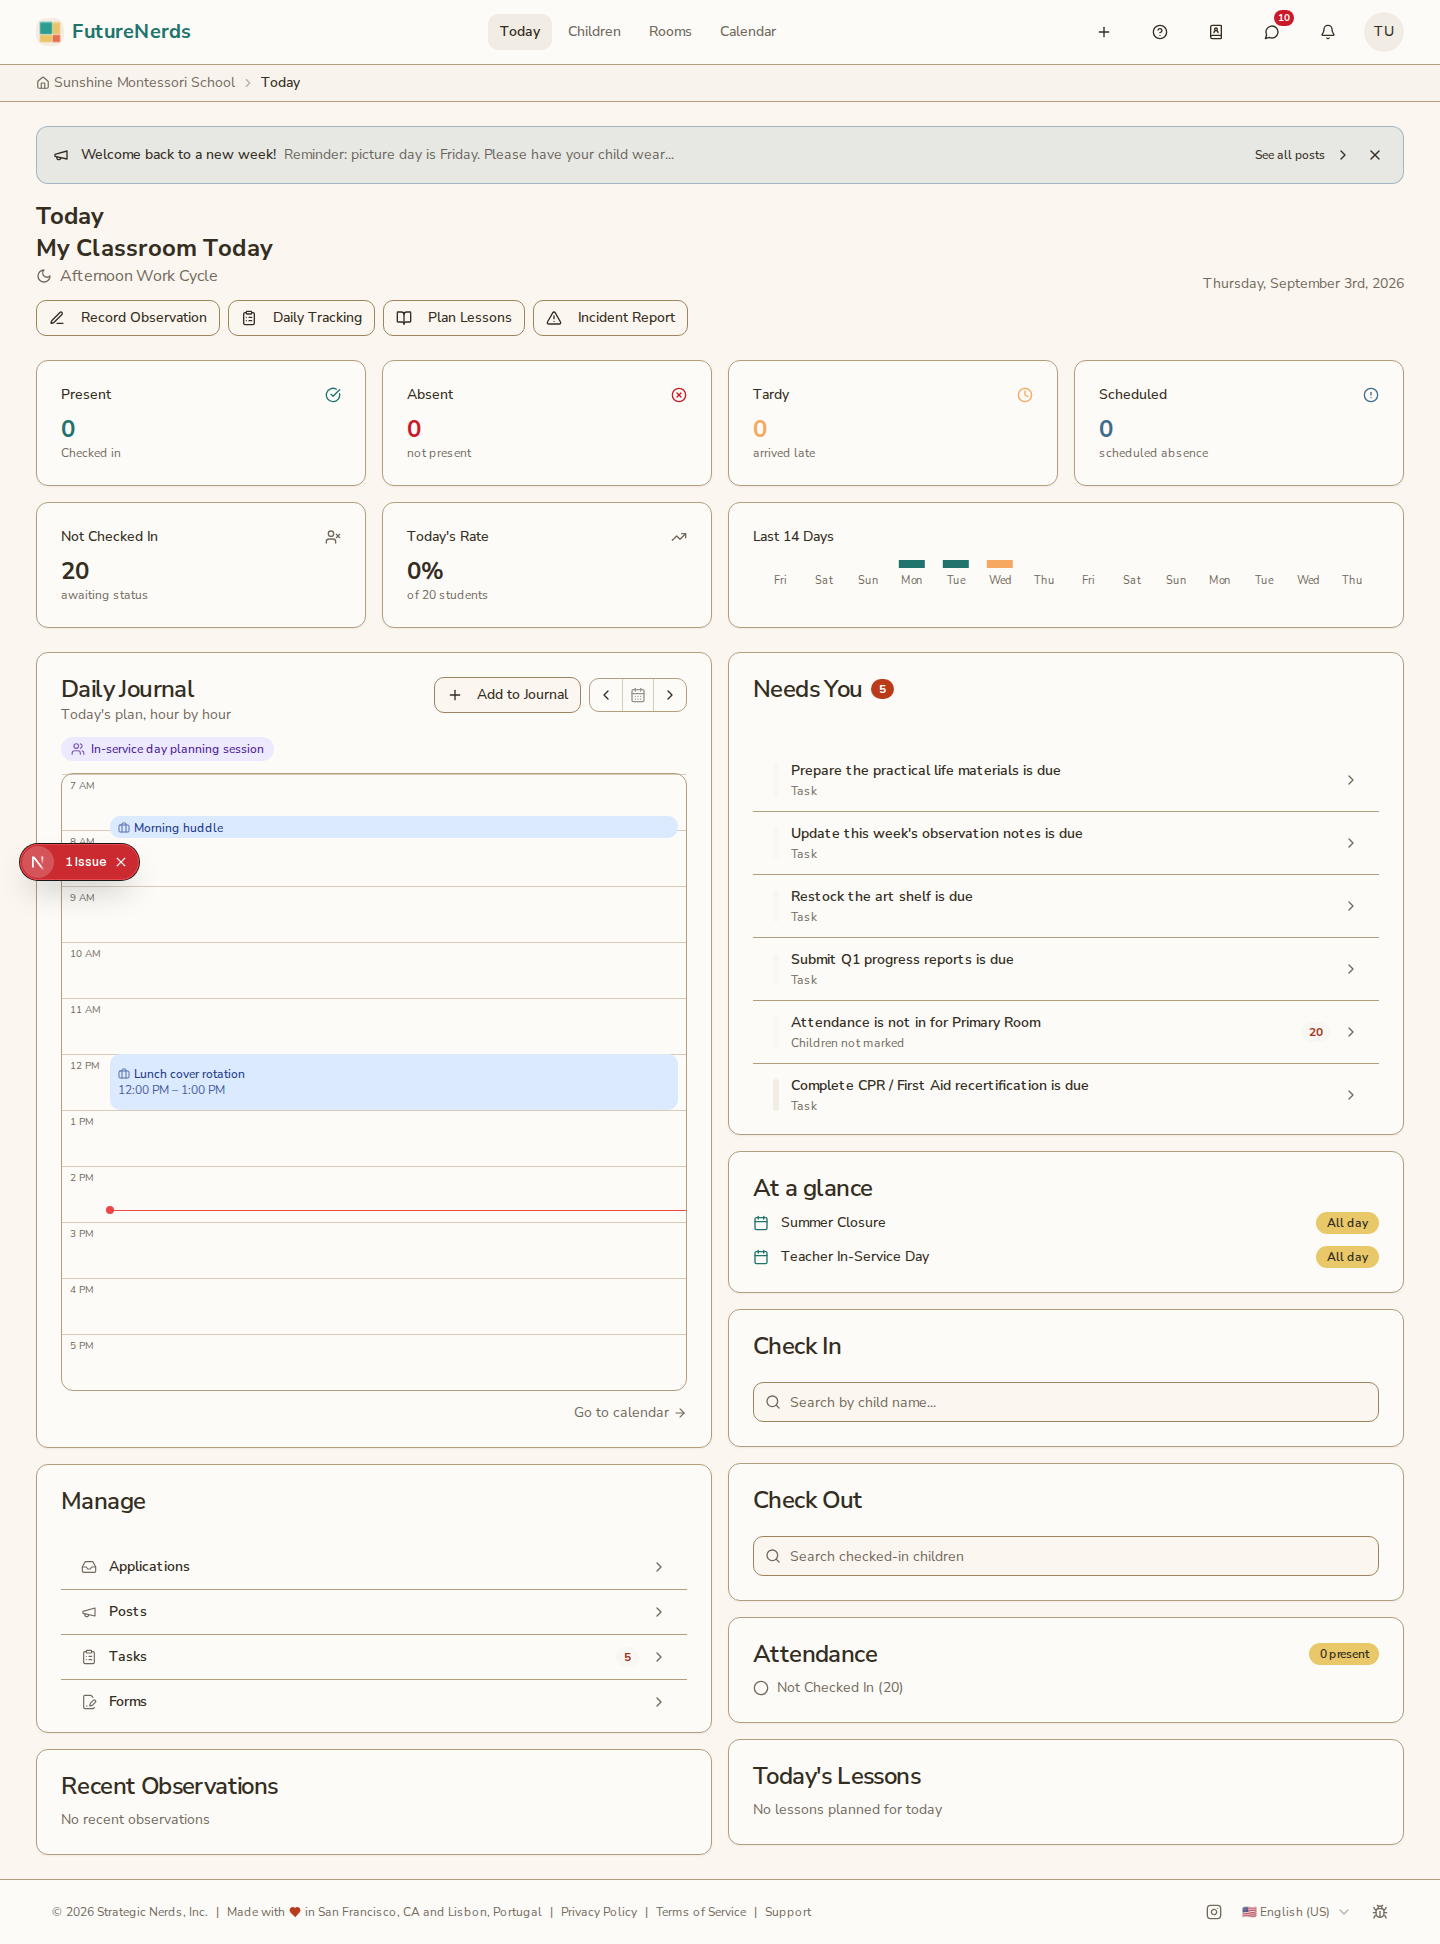1440x1944 pixels.
Task: Open Applications in Manage list
Action: click(374, 1567)
